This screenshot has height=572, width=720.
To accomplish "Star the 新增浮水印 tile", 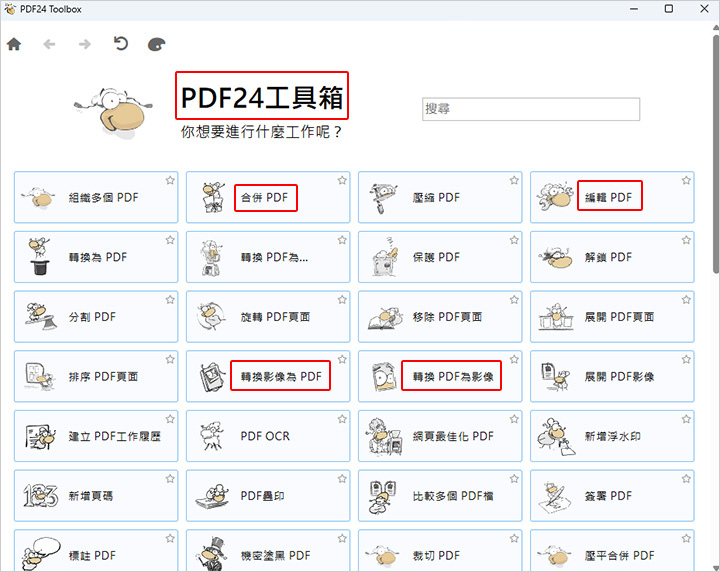I will (x=686, y=419).
